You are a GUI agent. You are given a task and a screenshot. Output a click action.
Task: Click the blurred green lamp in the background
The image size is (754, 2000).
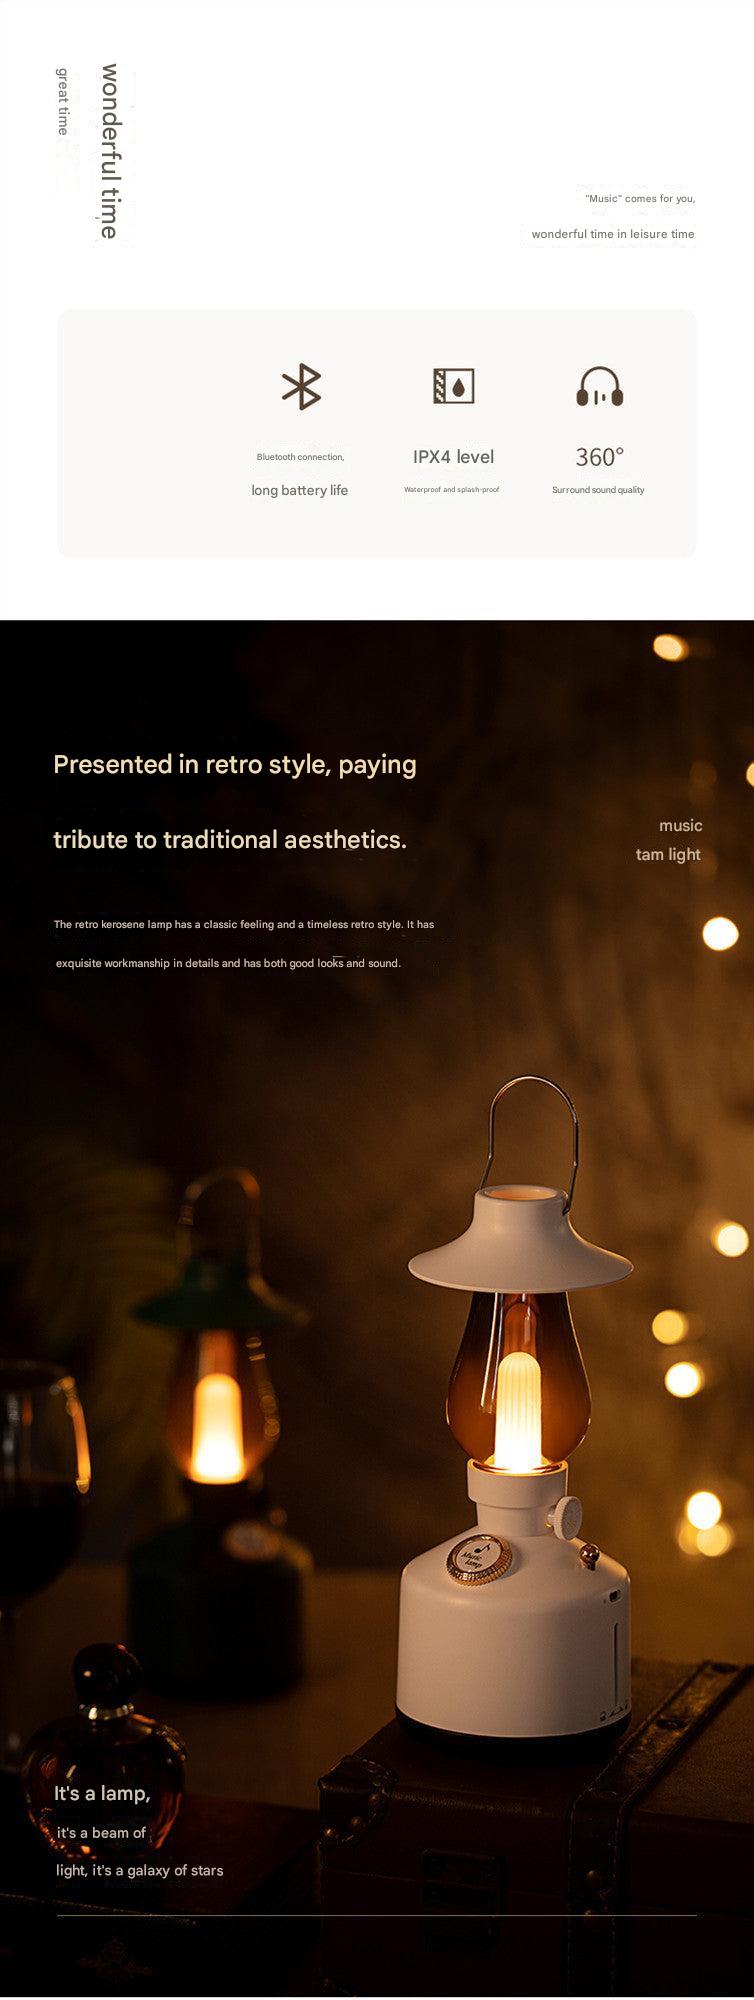217,1420
